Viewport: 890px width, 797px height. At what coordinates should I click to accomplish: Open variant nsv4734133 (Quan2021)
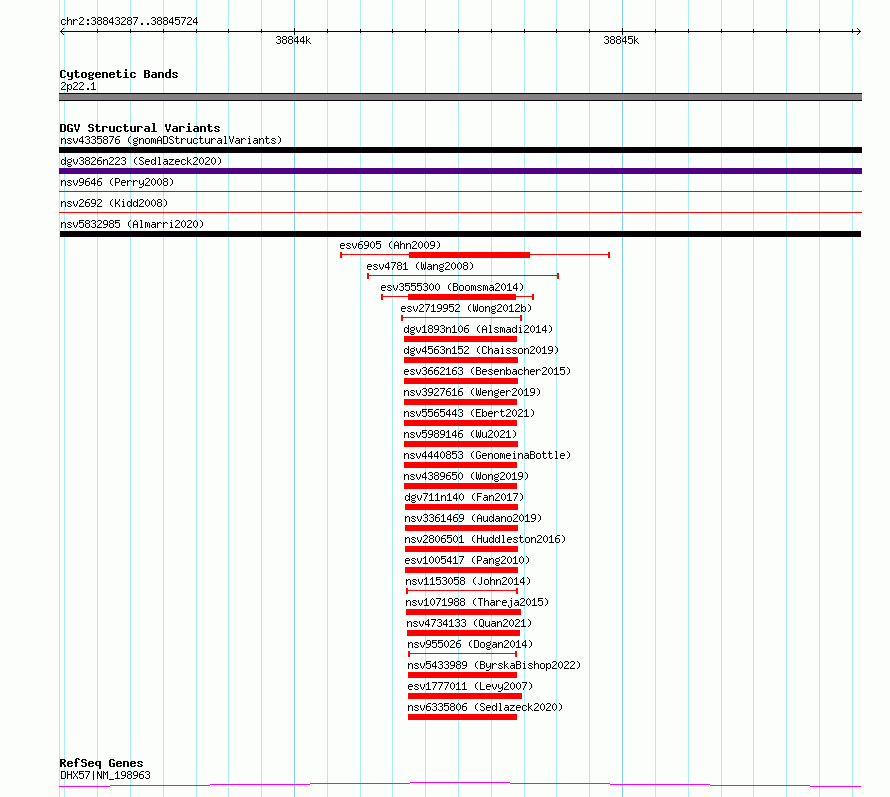pos(469,623)
